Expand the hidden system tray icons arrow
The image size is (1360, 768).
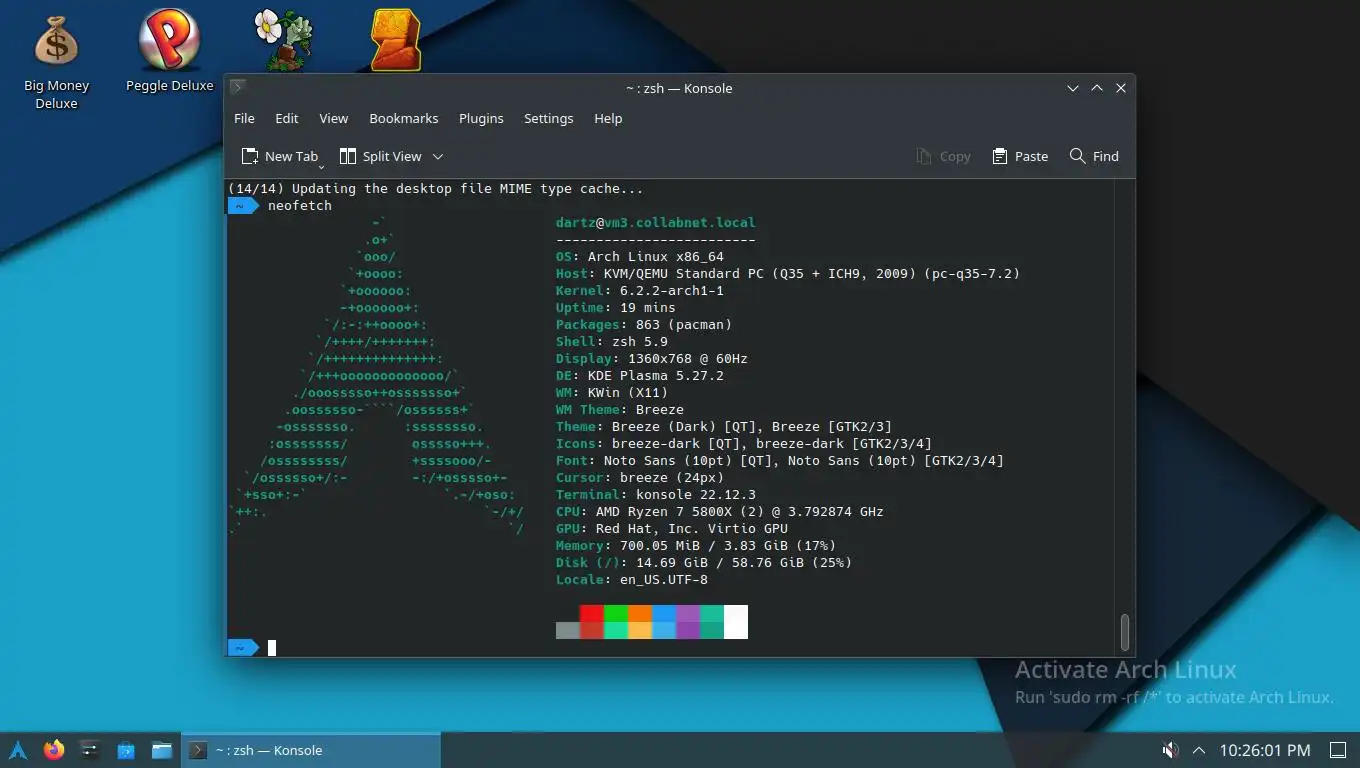click(1199, 750)
